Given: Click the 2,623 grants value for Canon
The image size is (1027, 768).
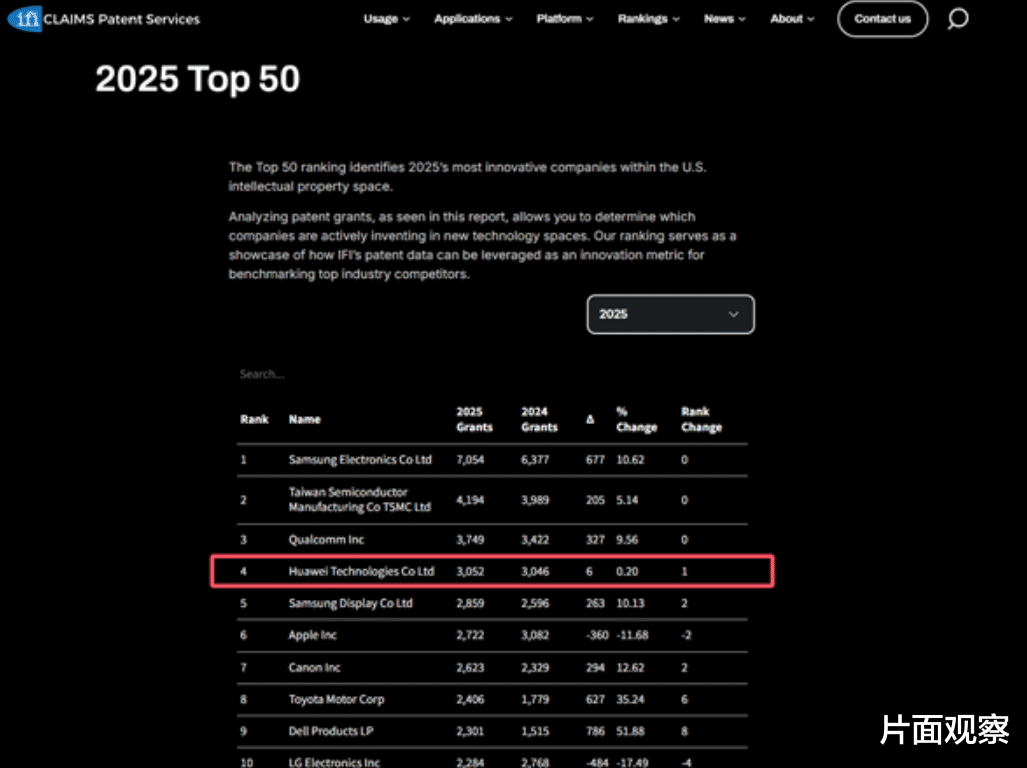Looking at the screenshot, I should 470,667.
